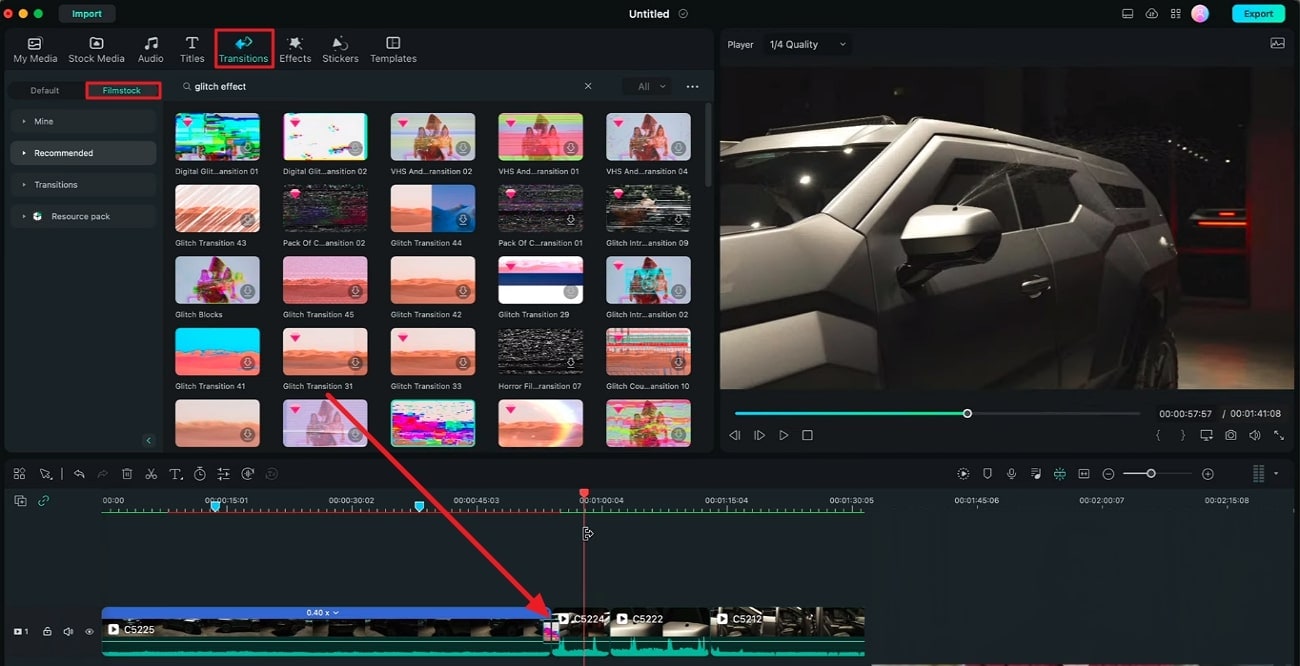Zoom out timeline with minus icon
The width and height of the screenshot is (1300, 666).
coord(1108,474)
